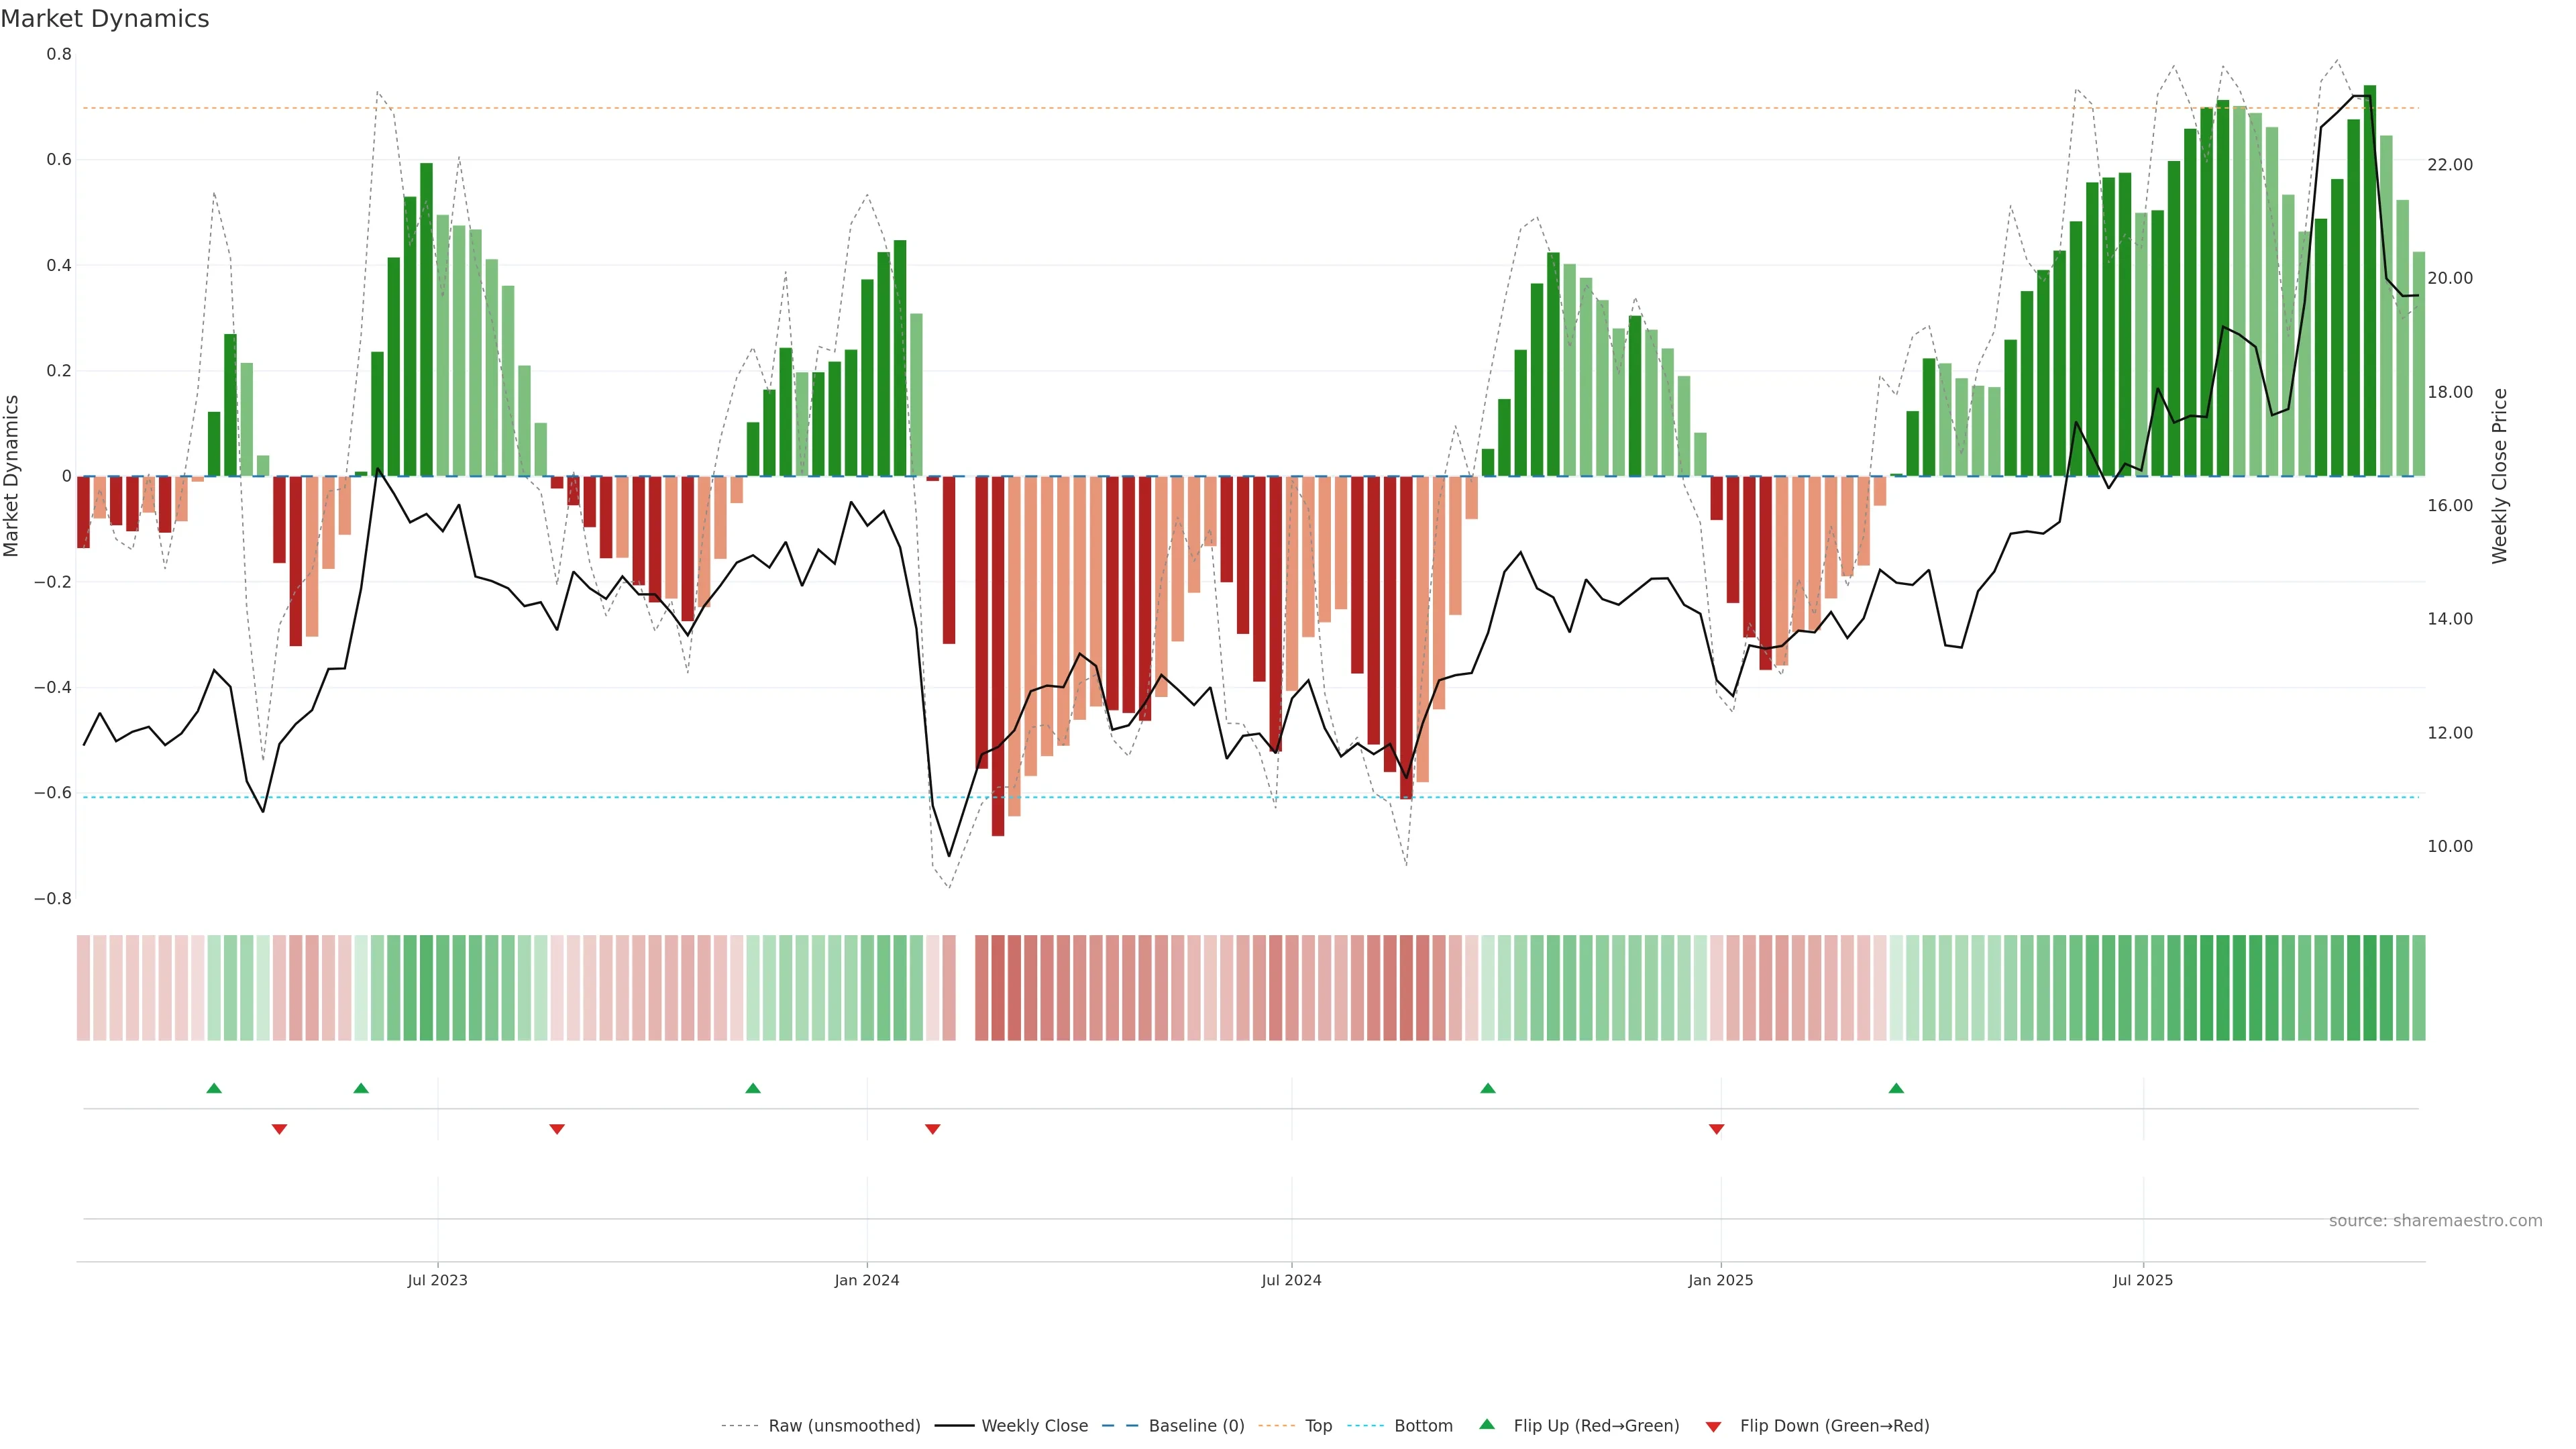Click the Weekly Close Price axis title
2576x1449 pixels.
click(2499, 476)
